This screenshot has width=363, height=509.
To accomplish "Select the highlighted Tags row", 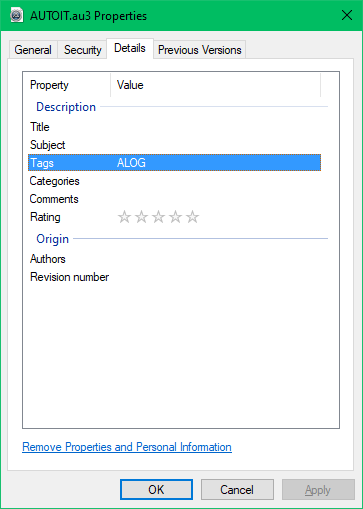I will [x=174, y=163].
